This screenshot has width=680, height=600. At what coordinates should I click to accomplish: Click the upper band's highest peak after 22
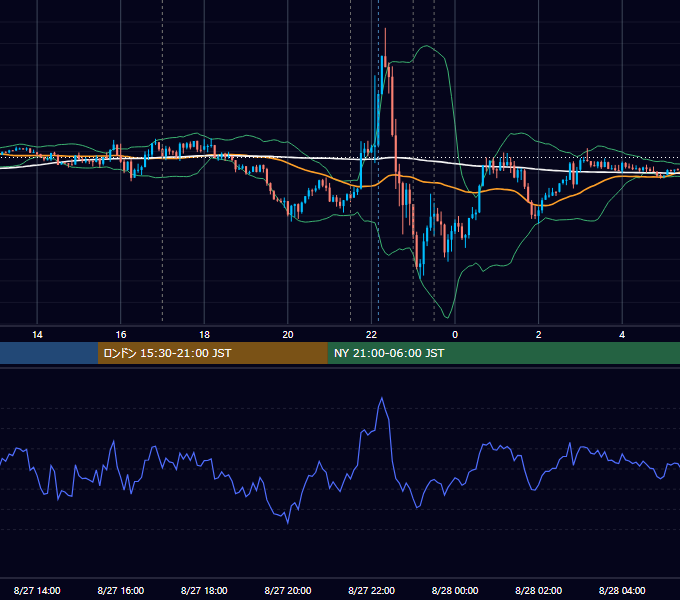click(427, 46)
